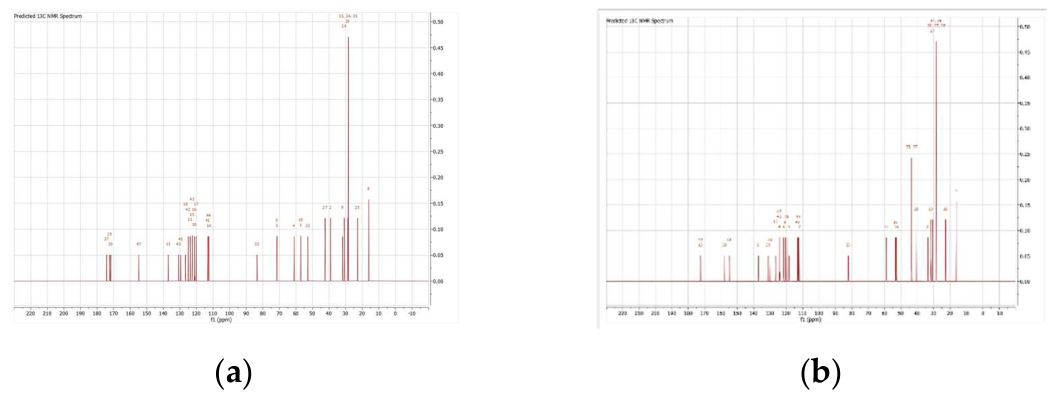
Task: Click the tallest peak line in spectrum (a)
Action: pyautogui.click(x=348, y=159)
